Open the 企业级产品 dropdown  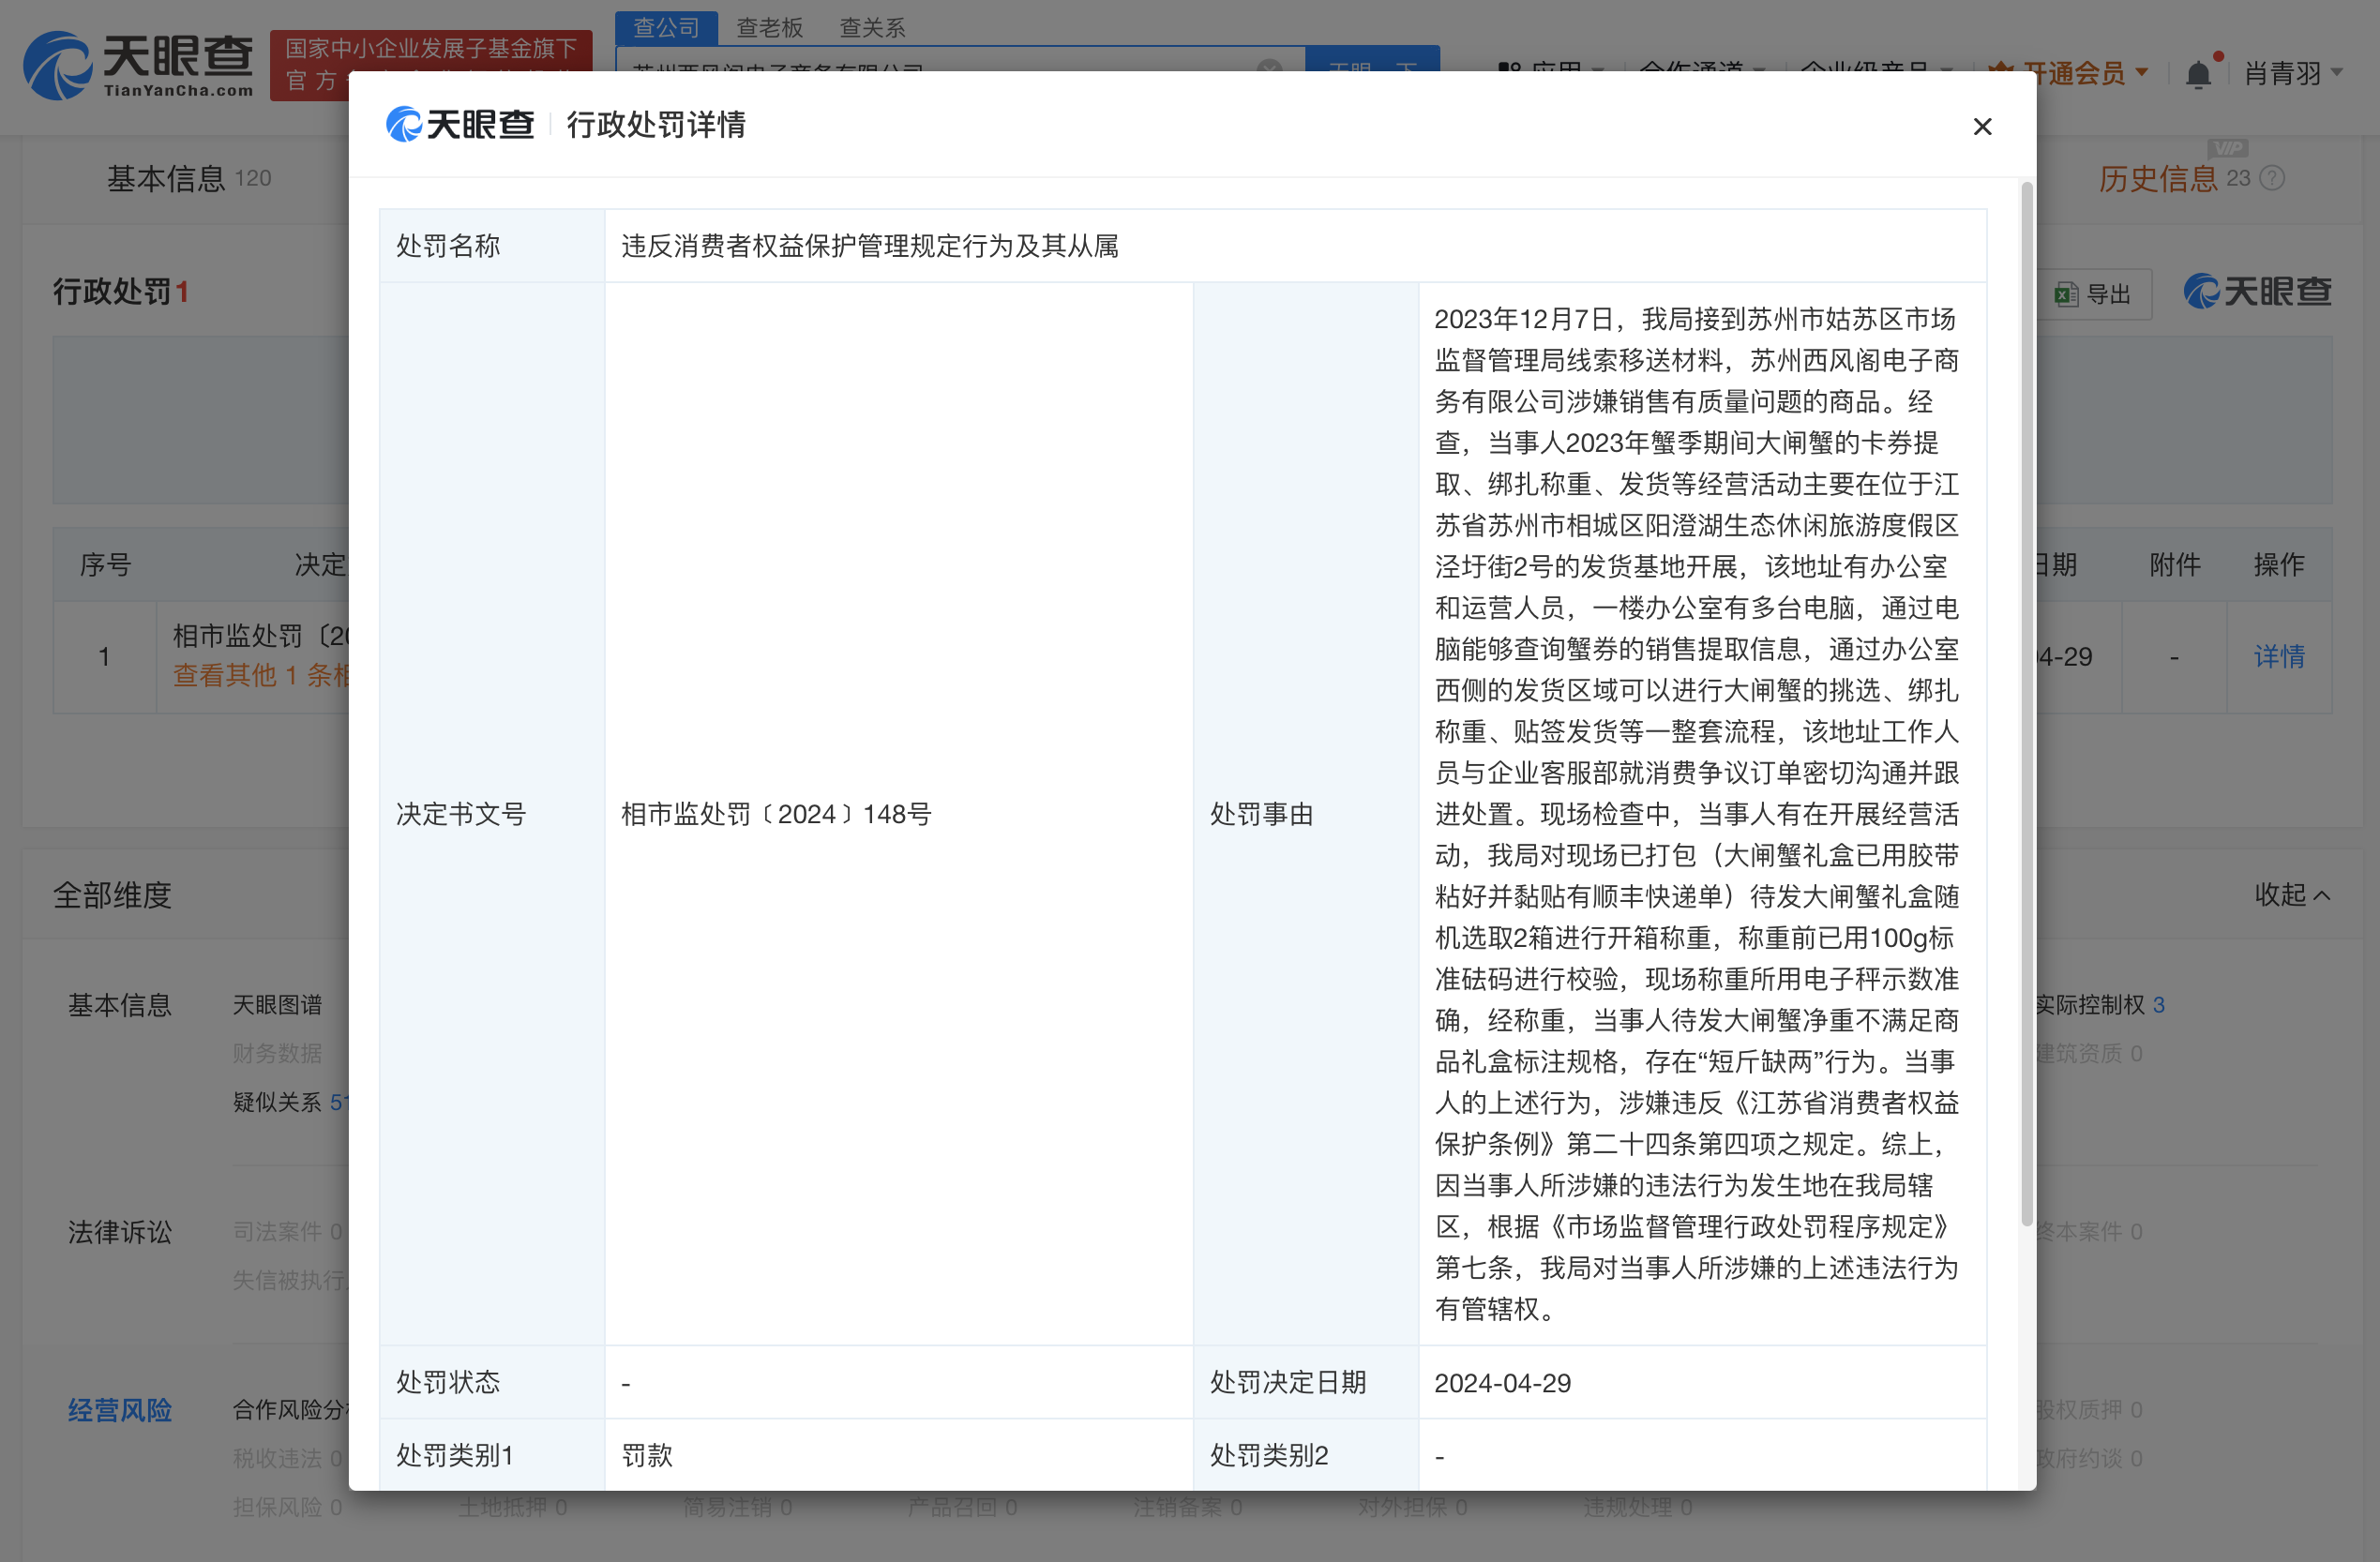pos(1875,71)
